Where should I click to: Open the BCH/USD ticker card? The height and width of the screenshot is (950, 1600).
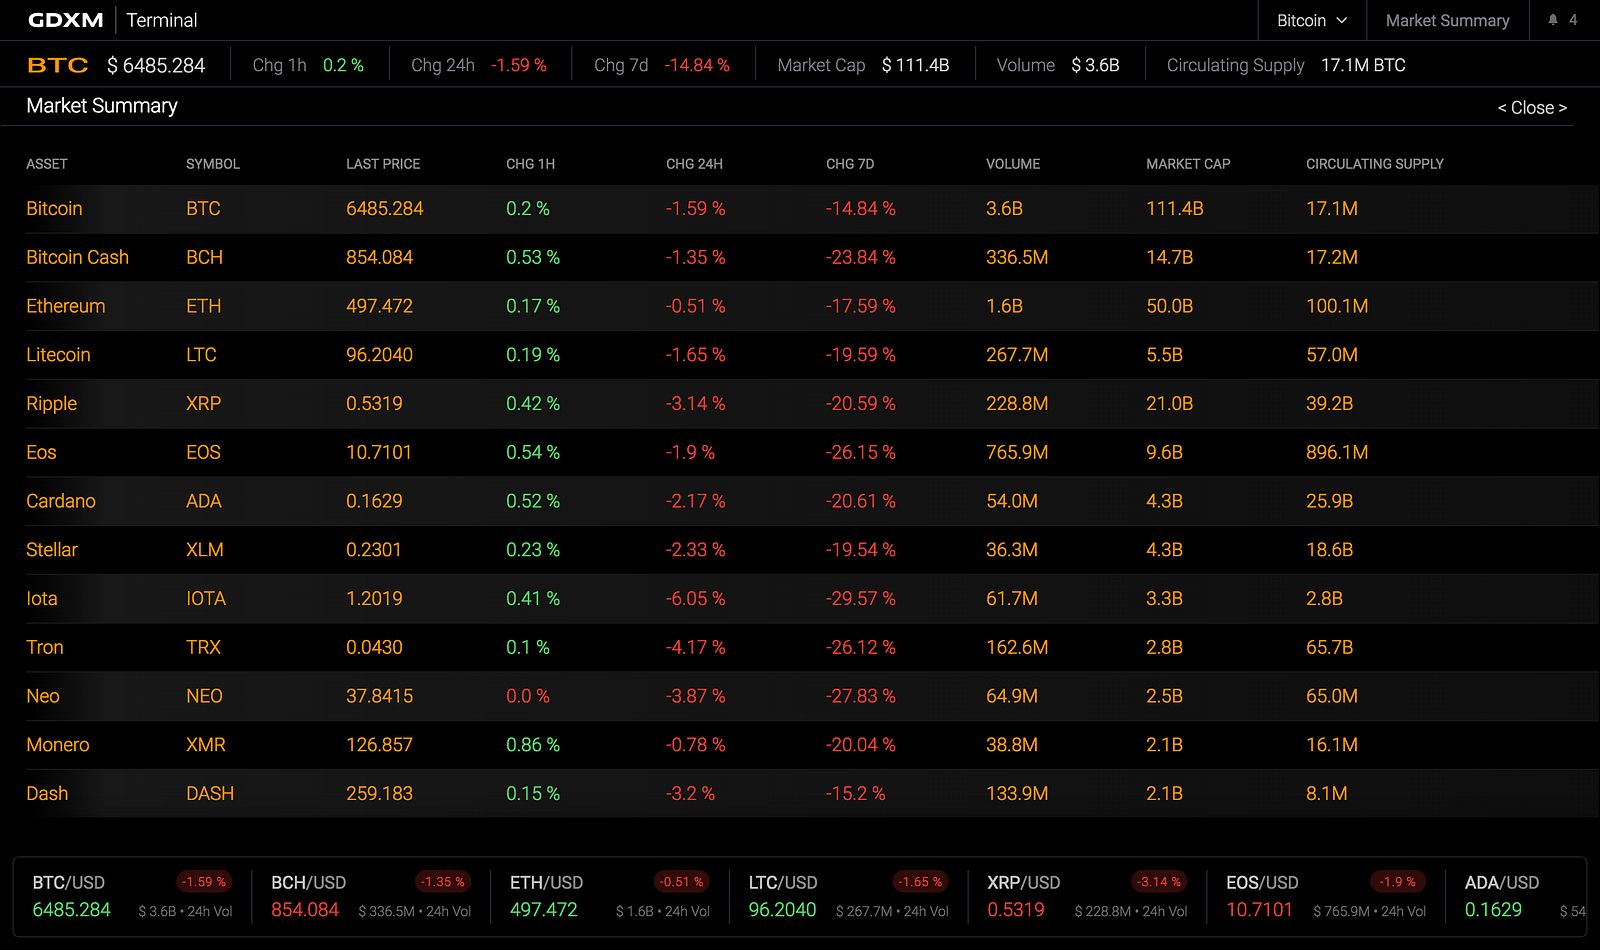[x=372, y=897]
